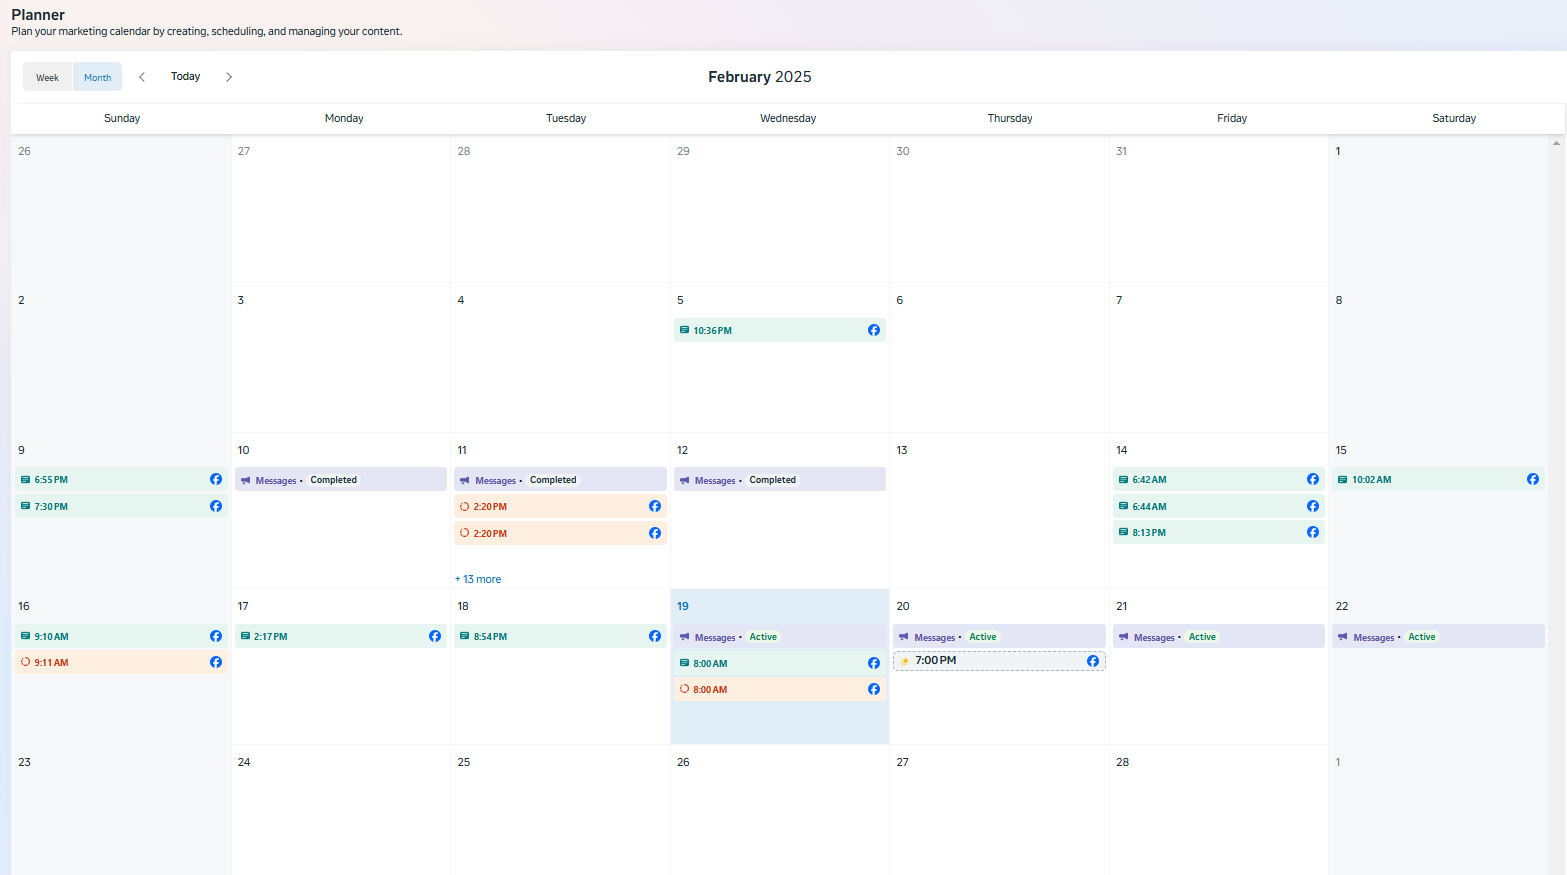Click 'Completed' status on February 12 campaign

[773, 480]
